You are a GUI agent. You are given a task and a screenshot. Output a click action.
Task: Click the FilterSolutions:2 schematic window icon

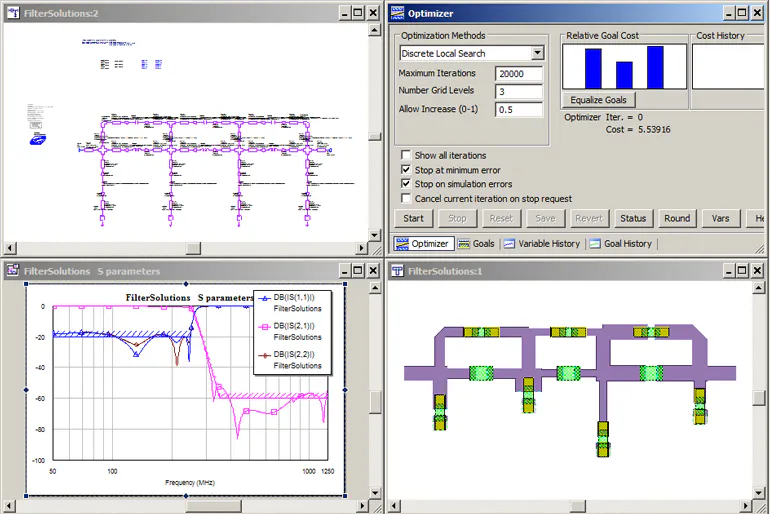pyautogui.click(x=13, y=13)
